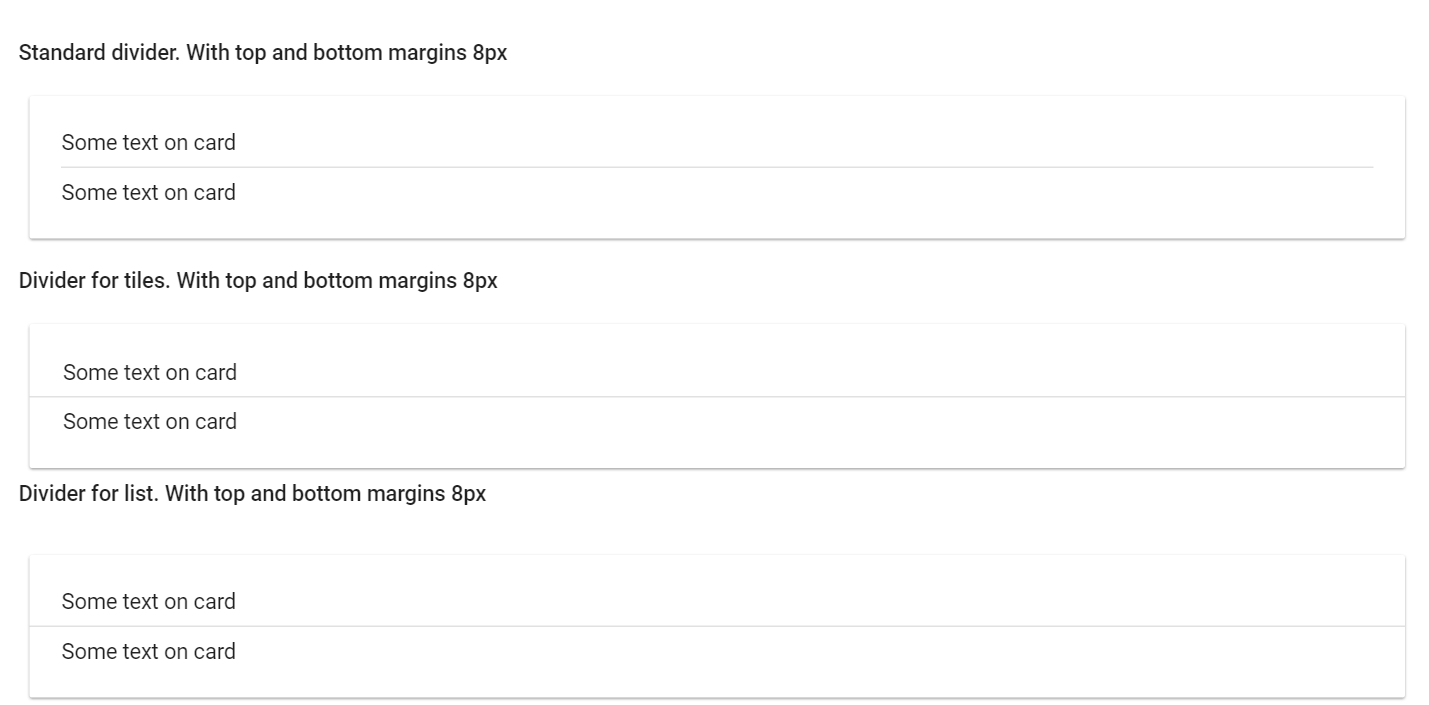Image resolution: width=1429 pixels, height=705 pixels.
Task: Click the word 'tiles' in second heading
Action: tap(149, 281)
